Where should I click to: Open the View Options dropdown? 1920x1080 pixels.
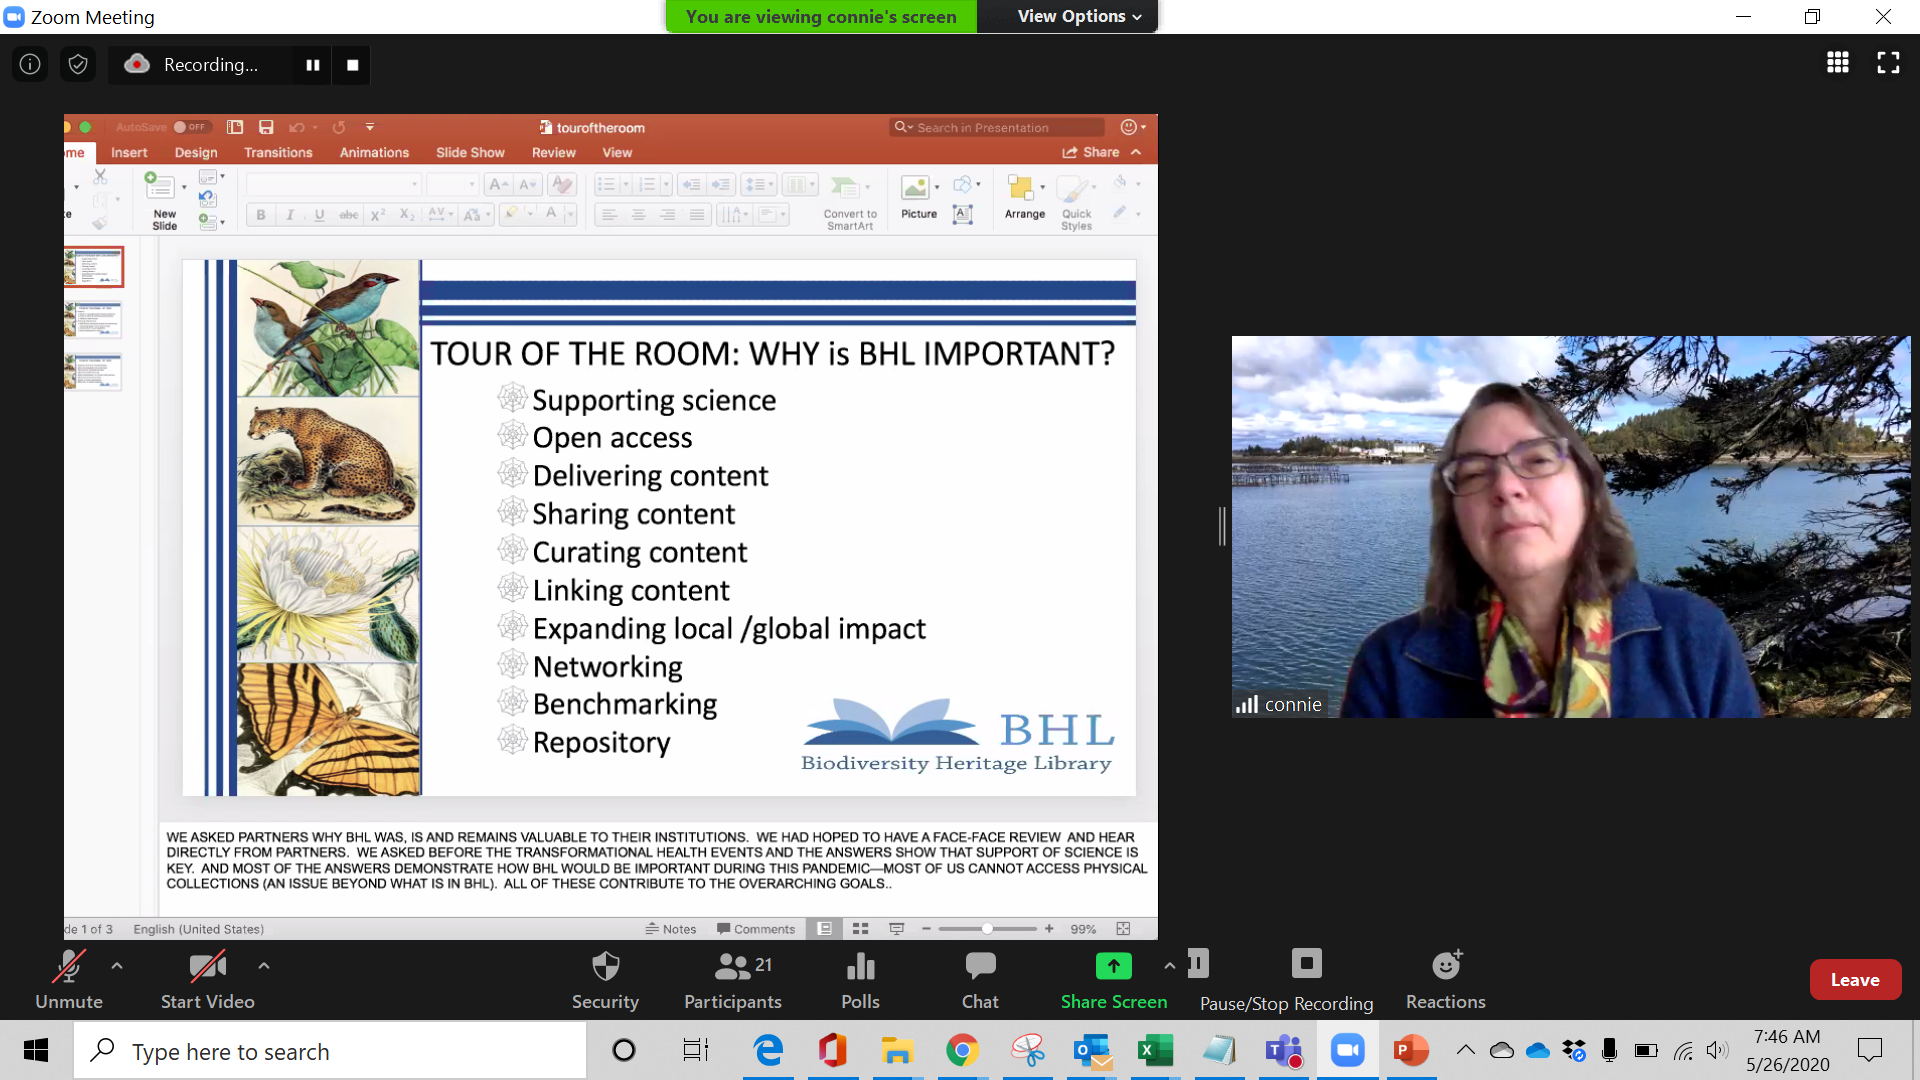point(1073,16)
